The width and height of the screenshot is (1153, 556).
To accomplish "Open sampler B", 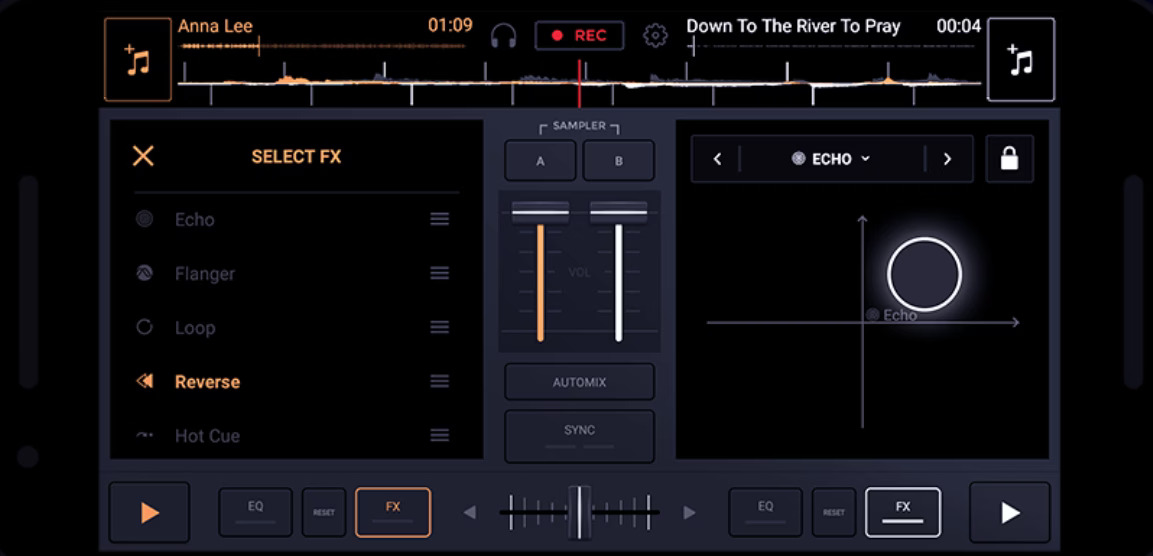I will [618, 160].
